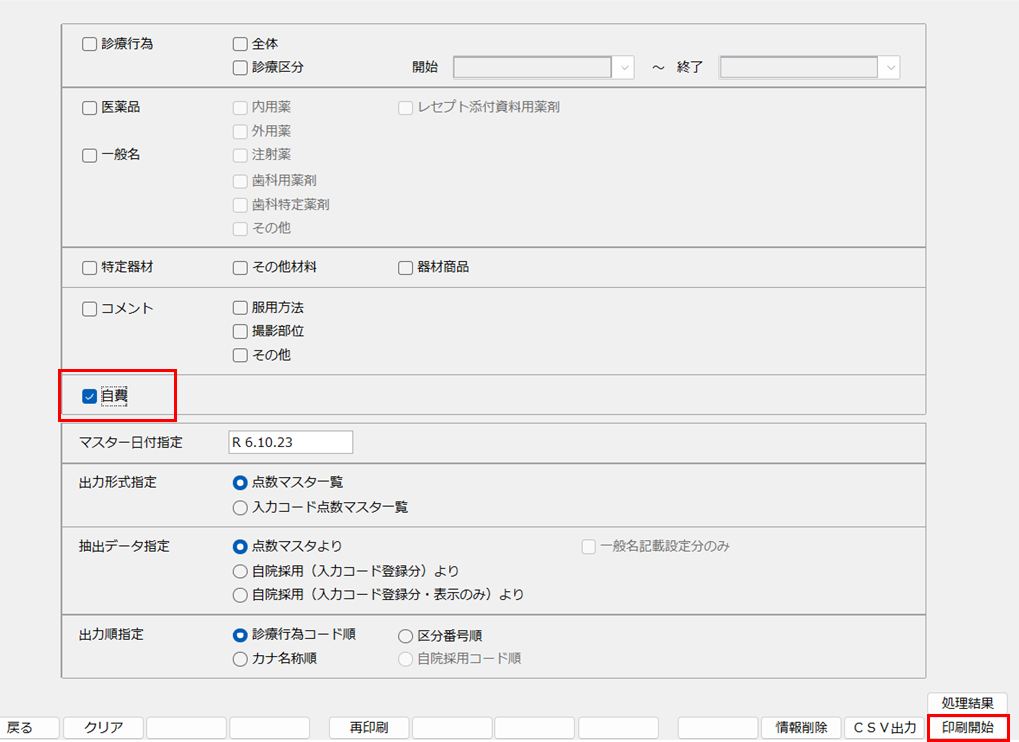Tick the 特定器材 checkbox
1019x742 pixels.
90,268
